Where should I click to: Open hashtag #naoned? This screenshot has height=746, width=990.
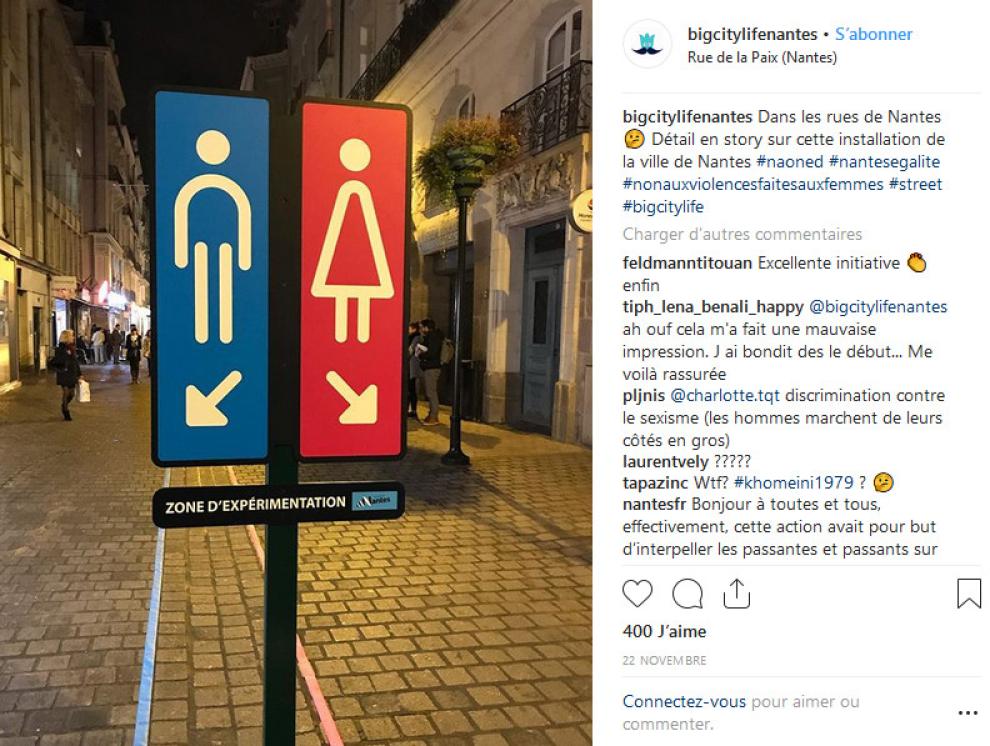point(790,162)
